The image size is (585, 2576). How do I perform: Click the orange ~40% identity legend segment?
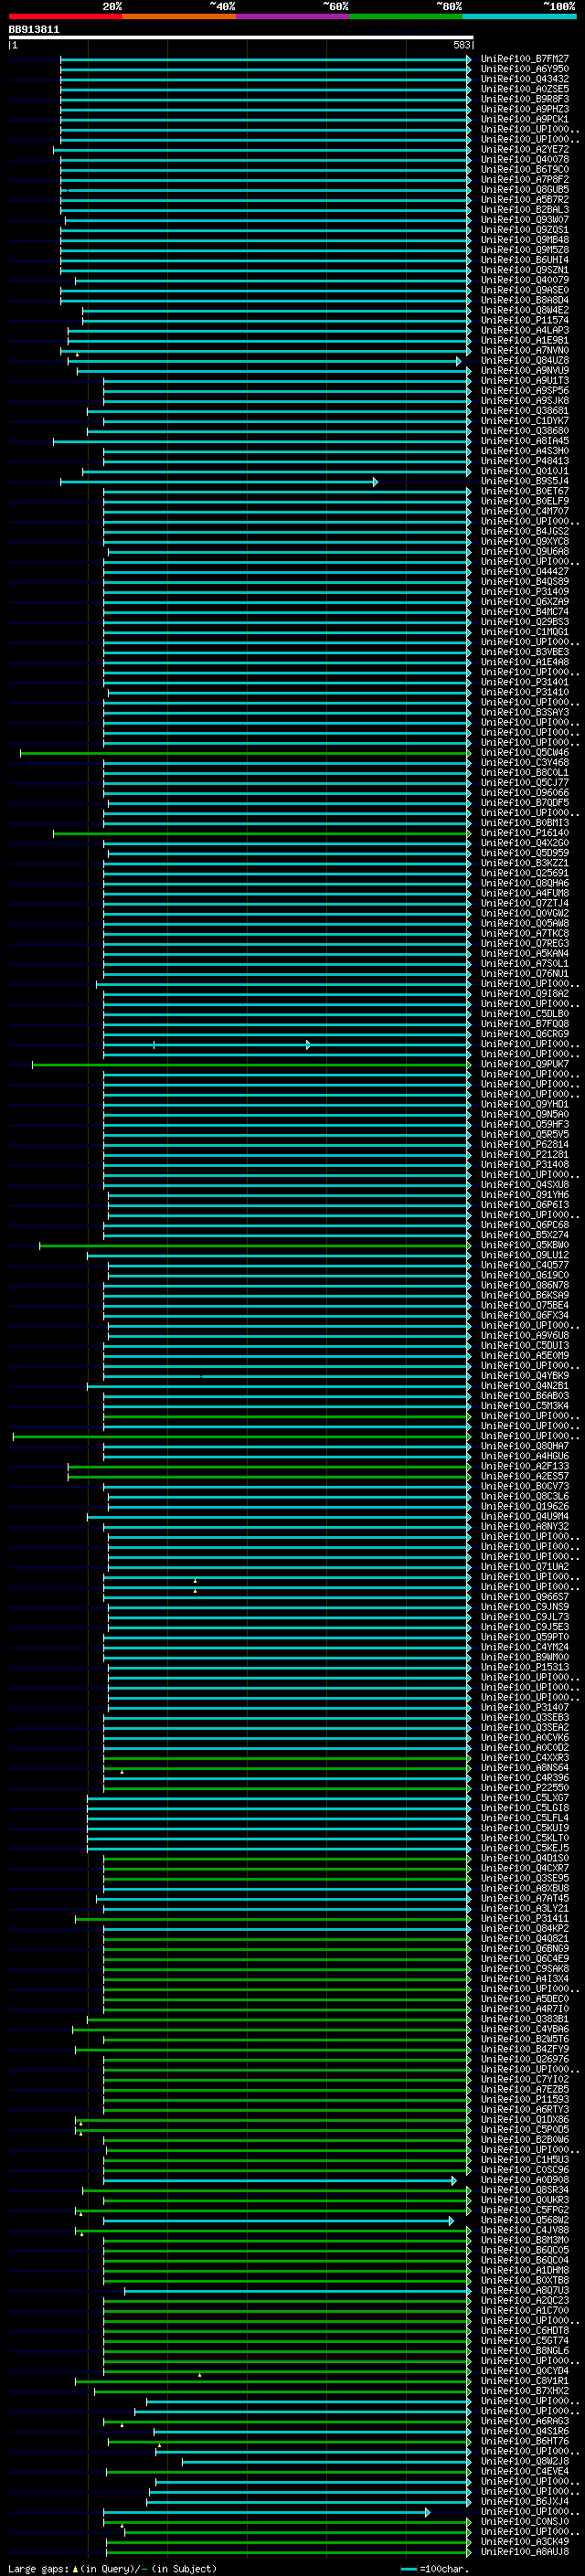179,17
